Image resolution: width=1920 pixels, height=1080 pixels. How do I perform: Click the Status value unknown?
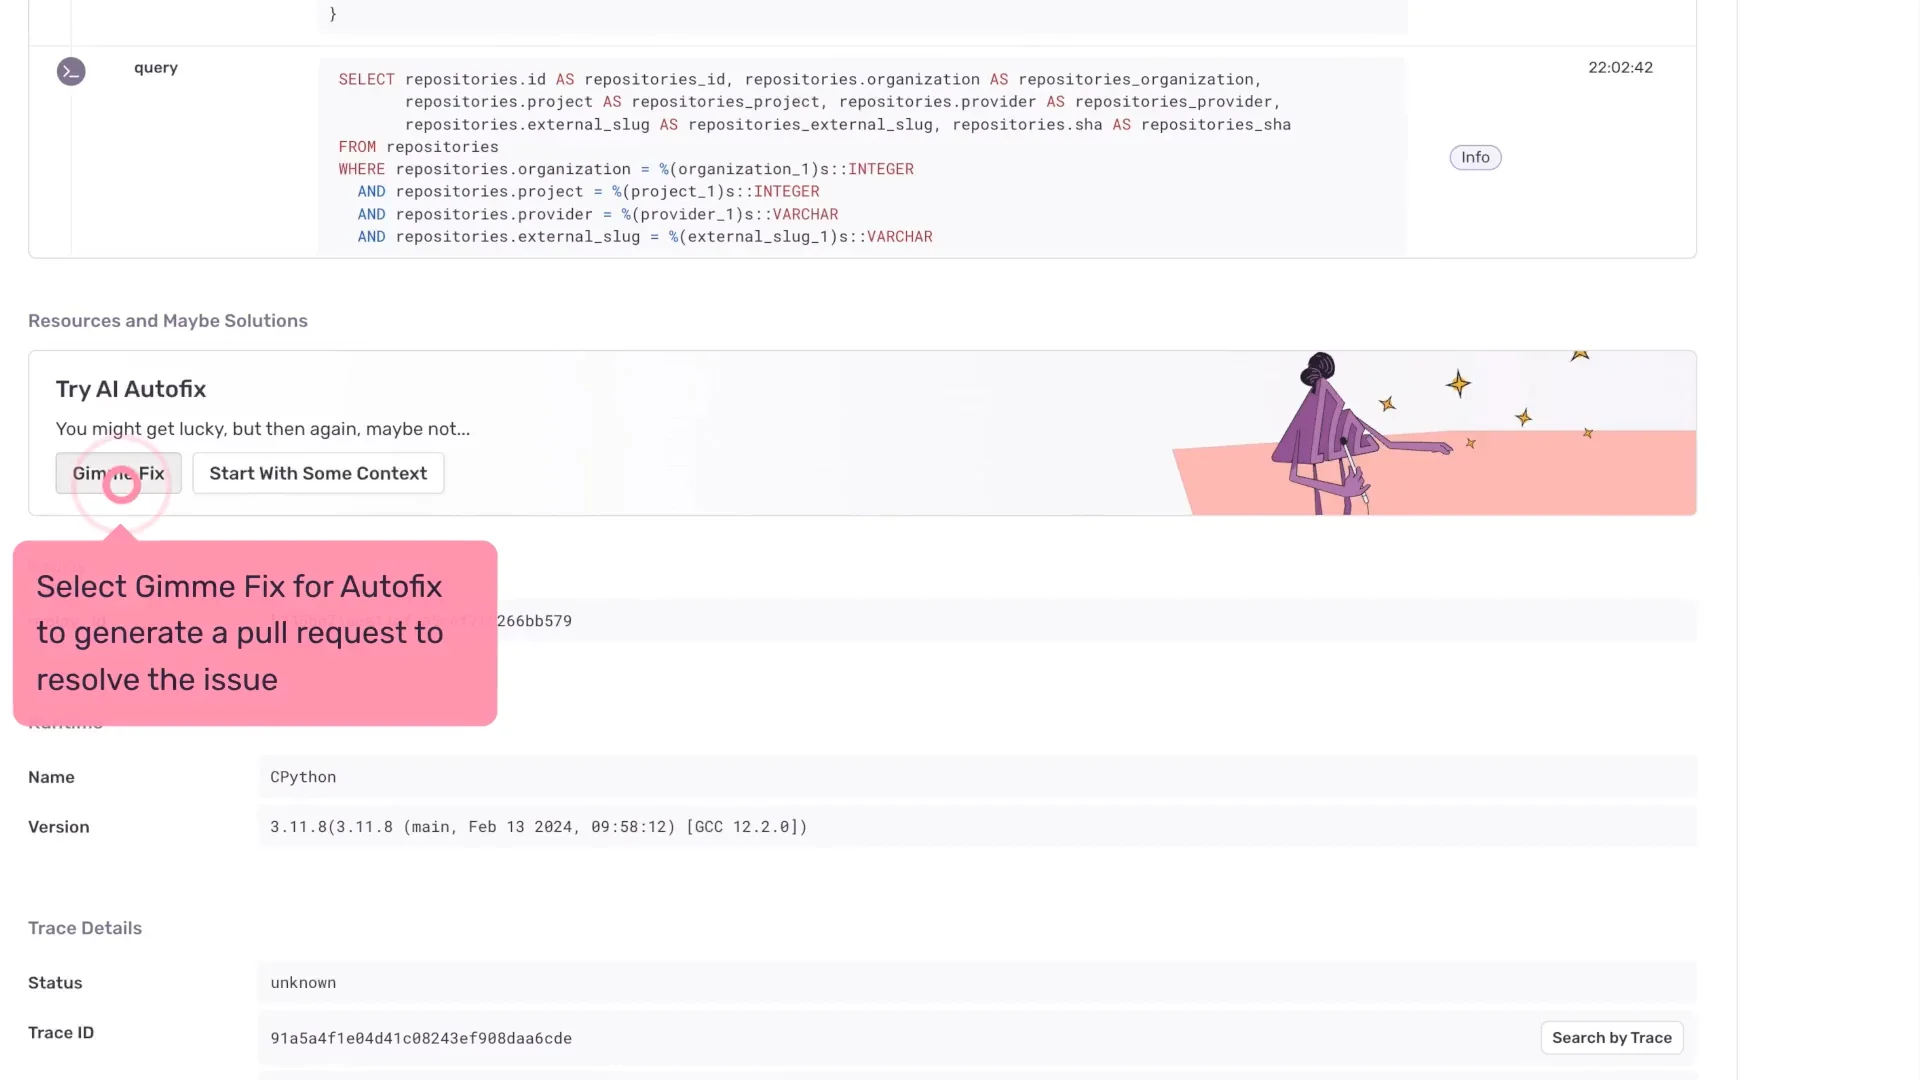[303, 983]
